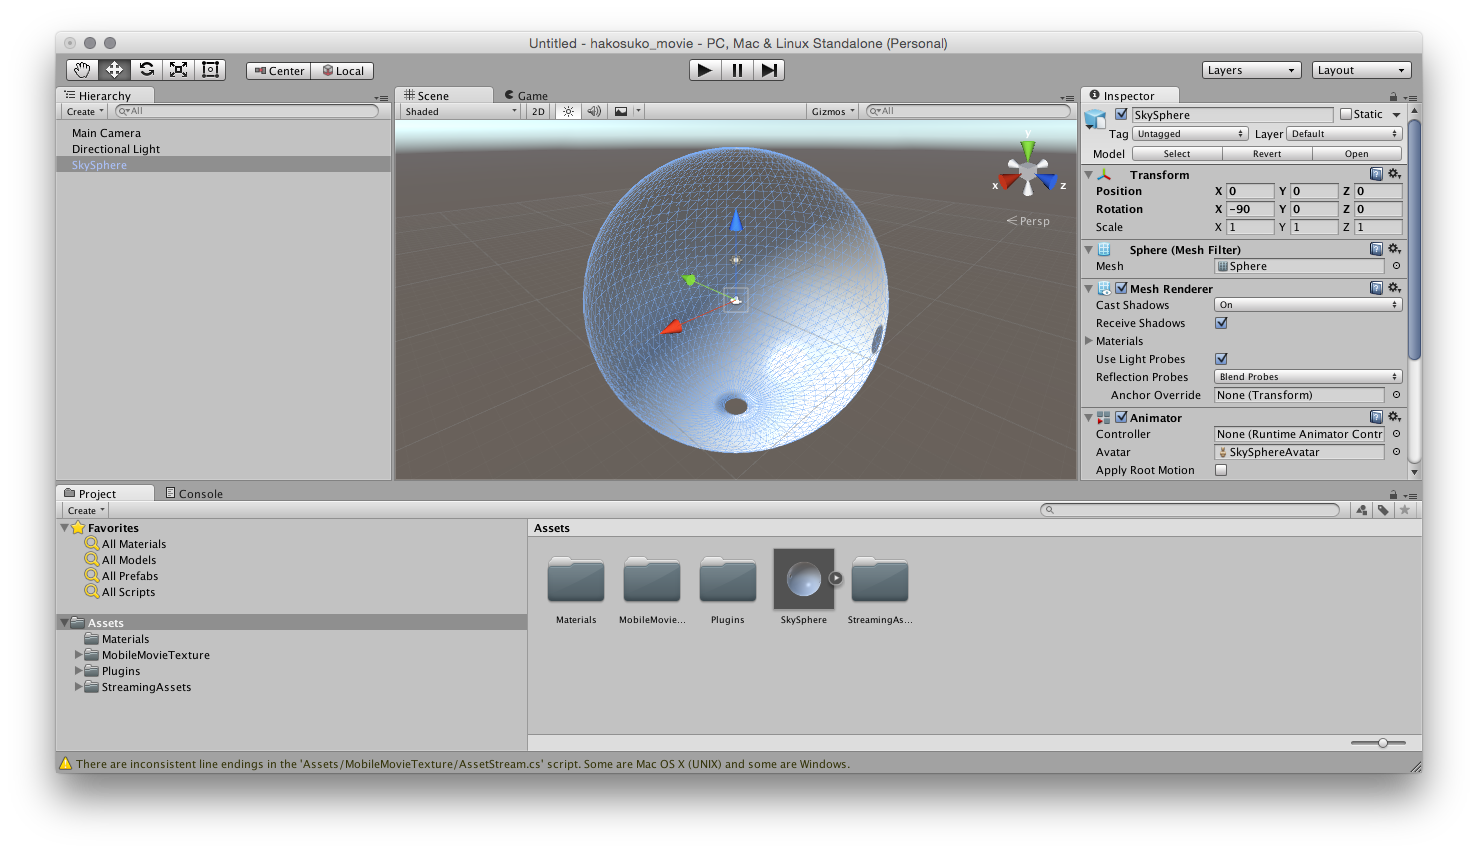The image size is (1478, 853).
Task: Open the Layers dropdown
Action: coord(1252,70)
